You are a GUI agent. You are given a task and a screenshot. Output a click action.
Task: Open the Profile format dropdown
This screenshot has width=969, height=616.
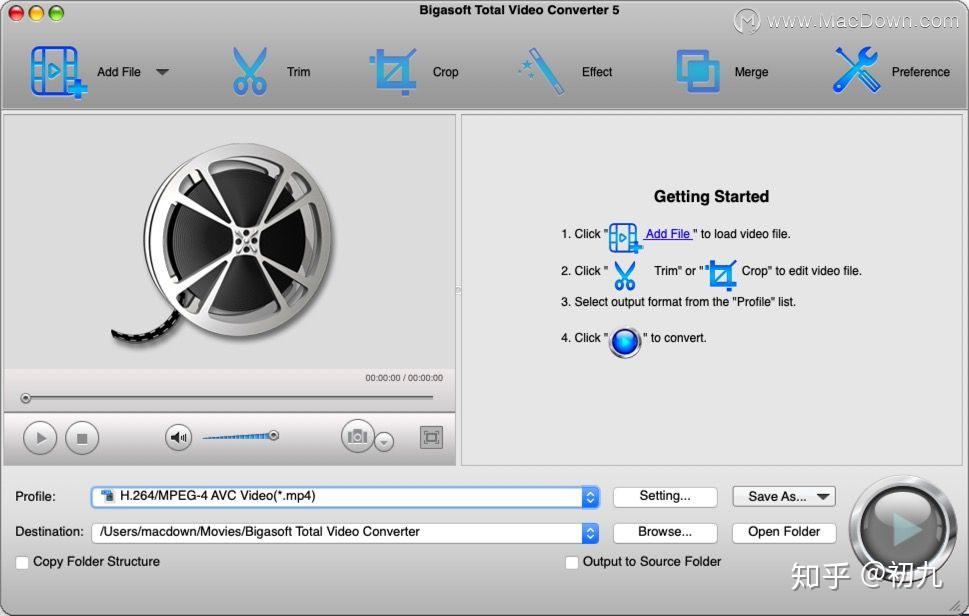click(589, 496)
